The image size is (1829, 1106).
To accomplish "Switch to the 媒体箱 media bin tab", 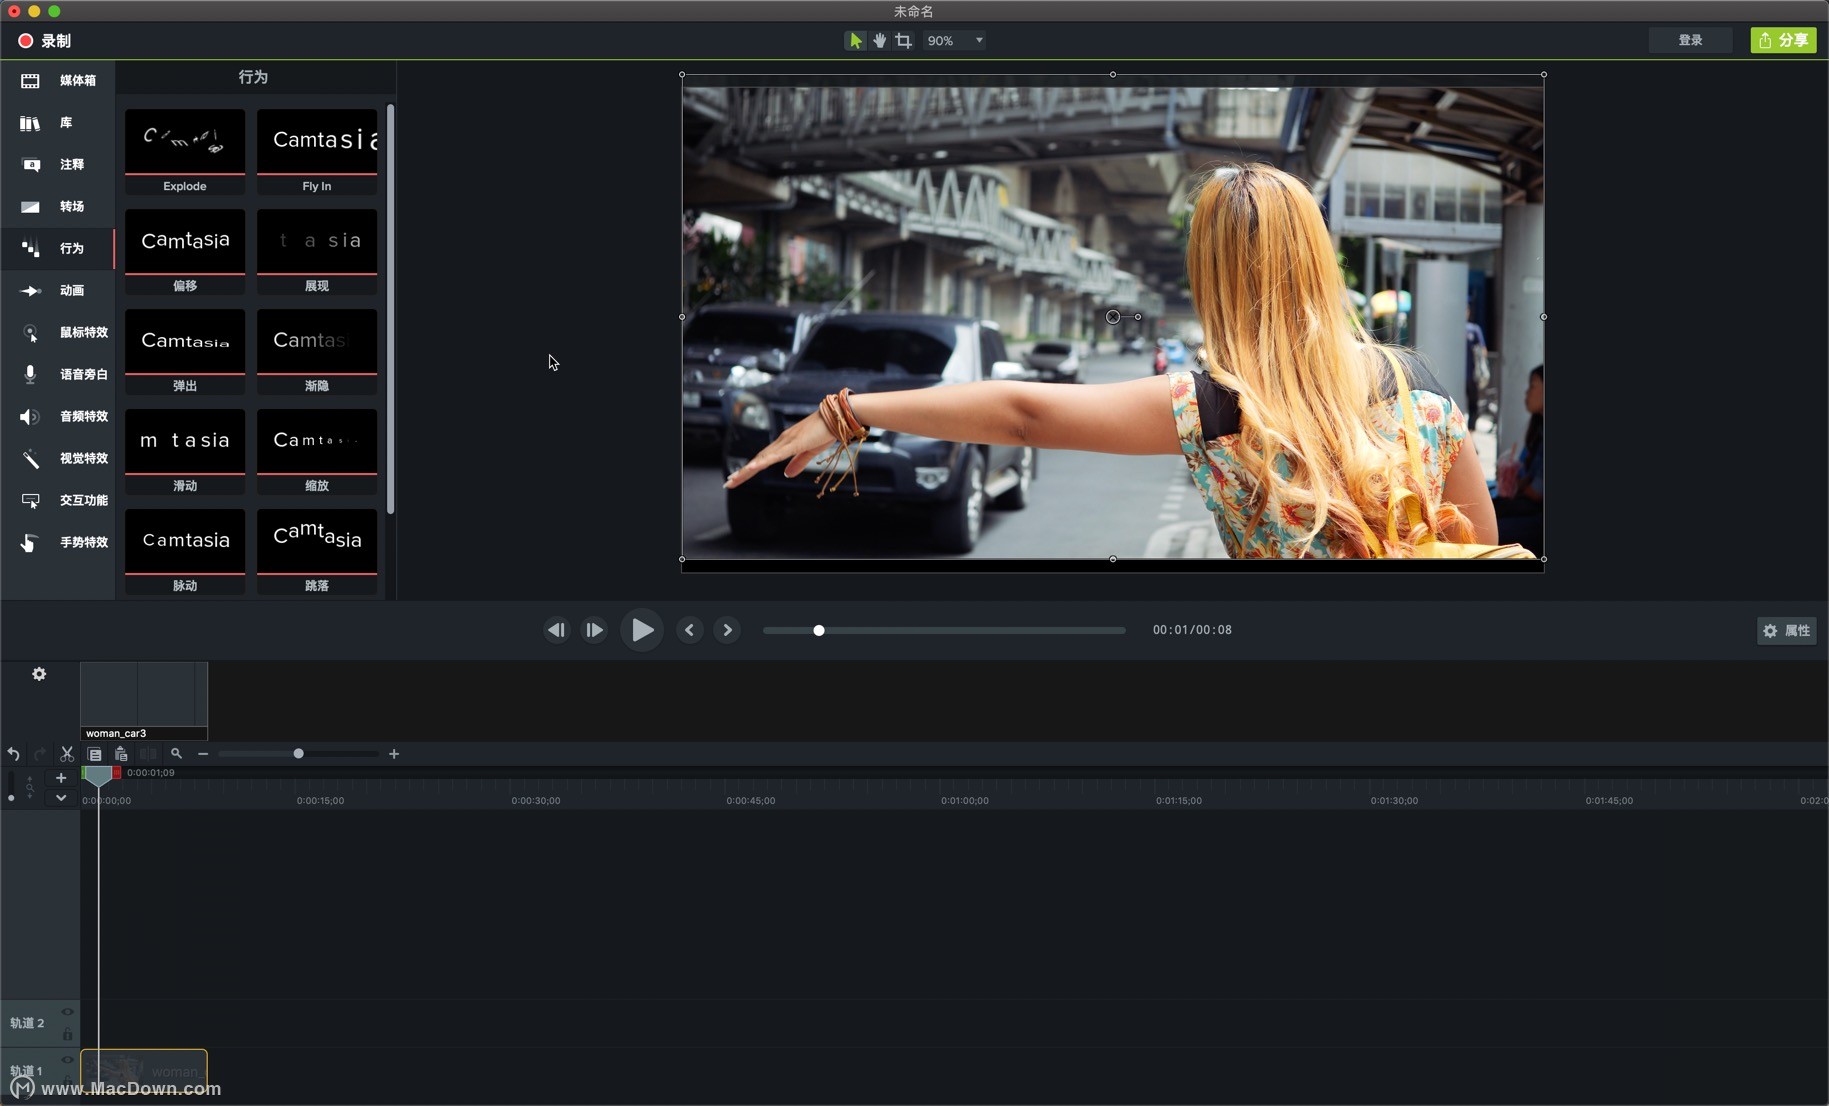I will 58,80.
